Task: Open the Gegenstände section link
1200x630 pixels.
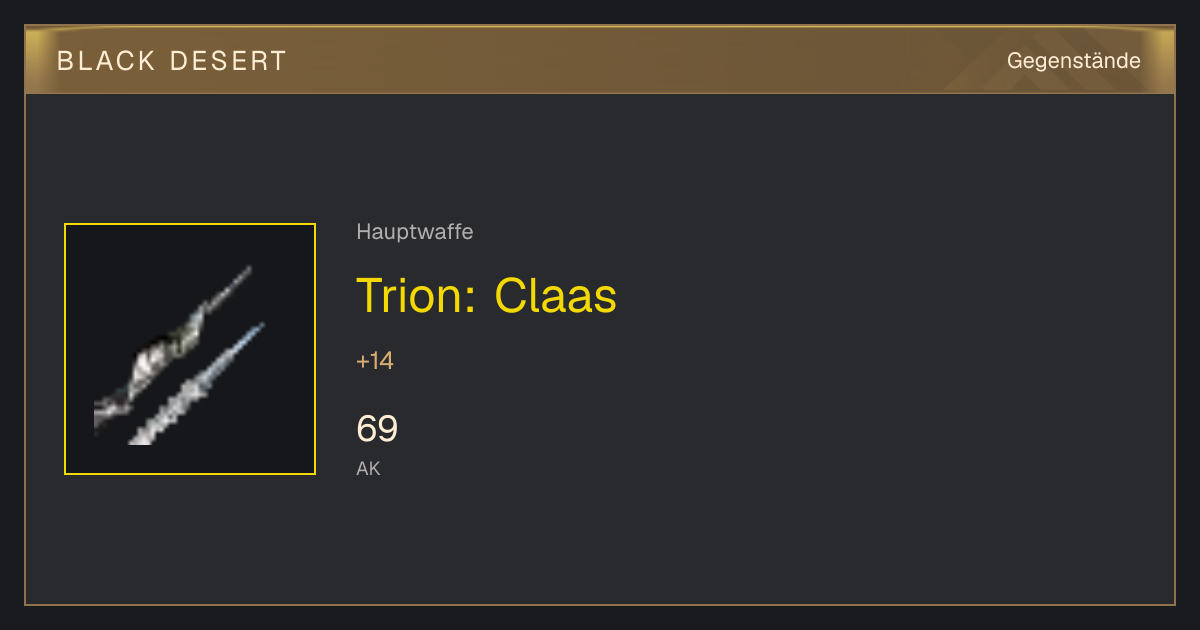Action: tap(1073, 61)
